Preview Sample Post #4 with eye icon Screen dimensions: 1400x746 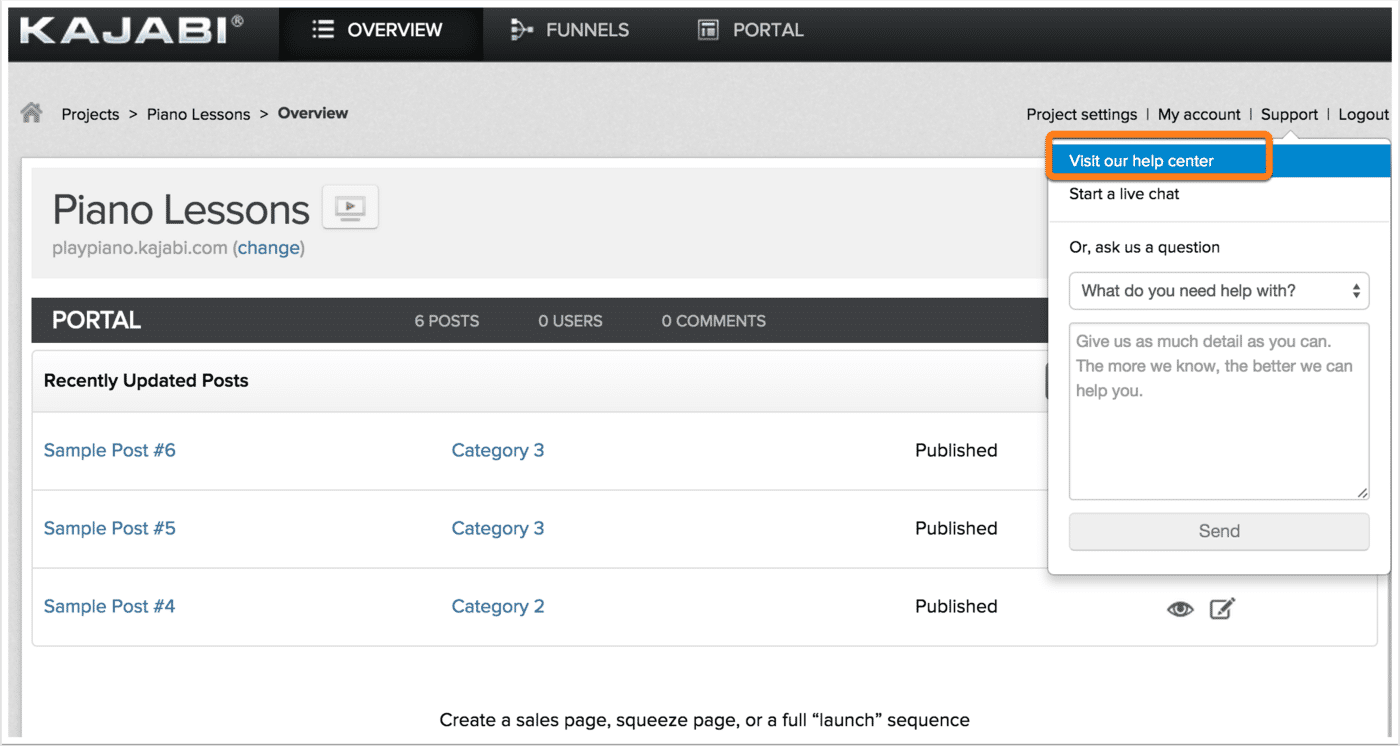[1180, 608]
